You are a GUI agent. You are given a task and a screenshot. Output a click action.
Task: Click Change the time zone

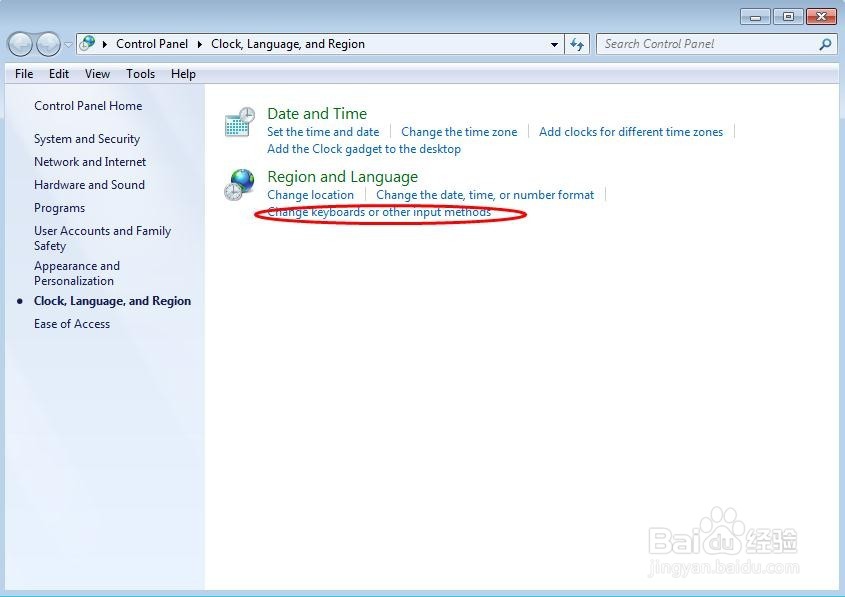(459, 132)
